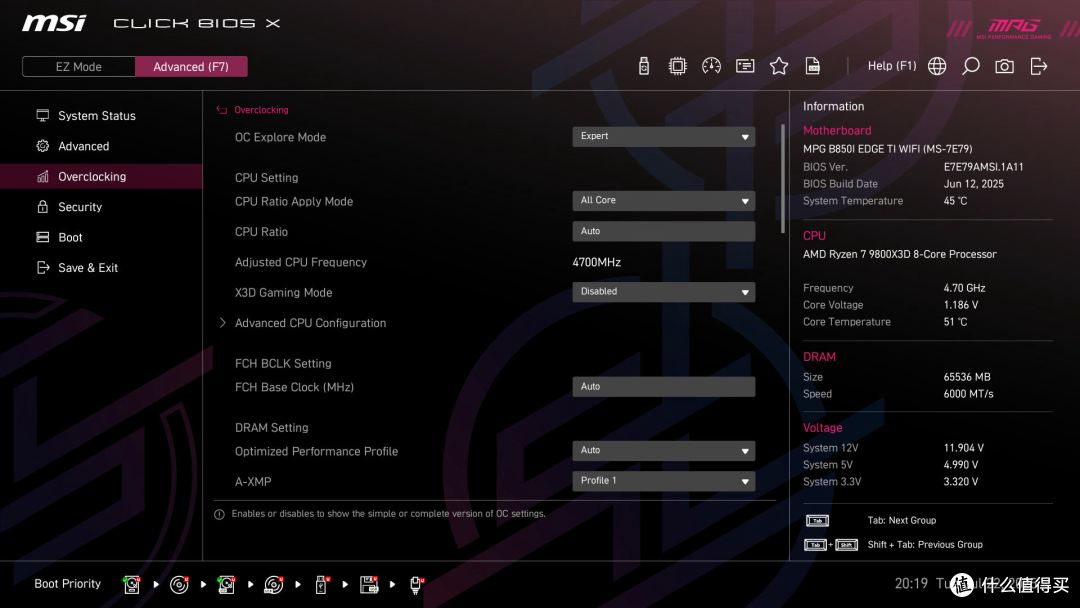Expand Advanced CPU Configuration submenu

click(310, 323)
